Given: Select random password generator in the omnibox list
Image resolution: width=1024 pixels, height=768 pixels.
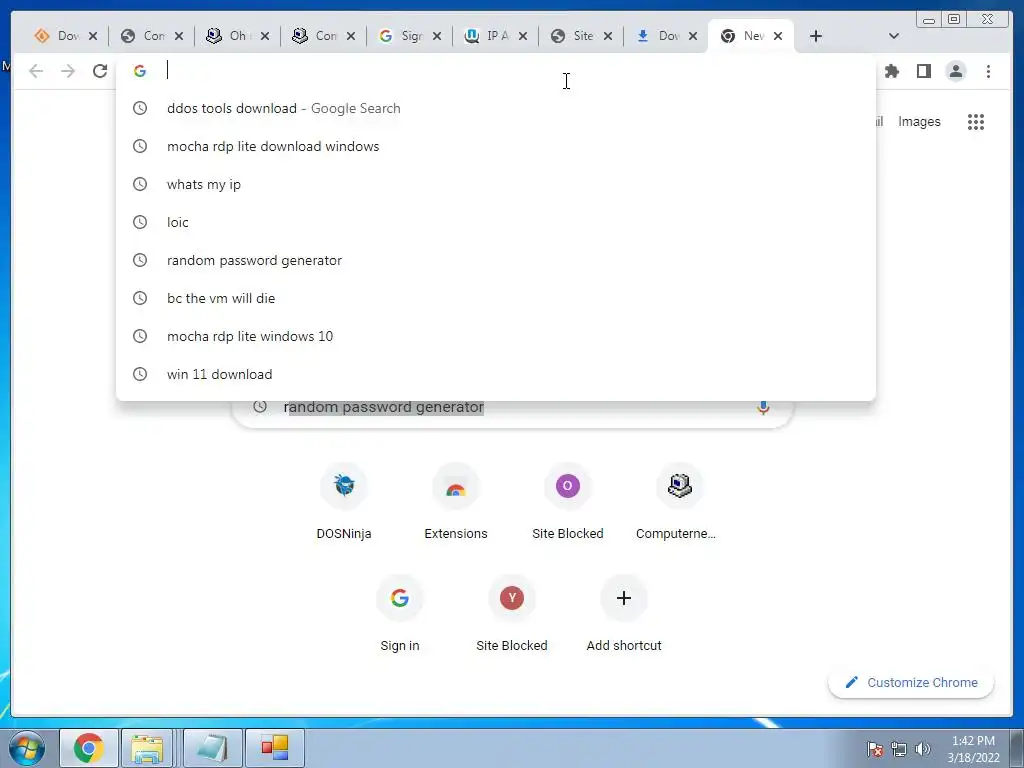Looking at the screenshot, I should (x=496, y=260).
